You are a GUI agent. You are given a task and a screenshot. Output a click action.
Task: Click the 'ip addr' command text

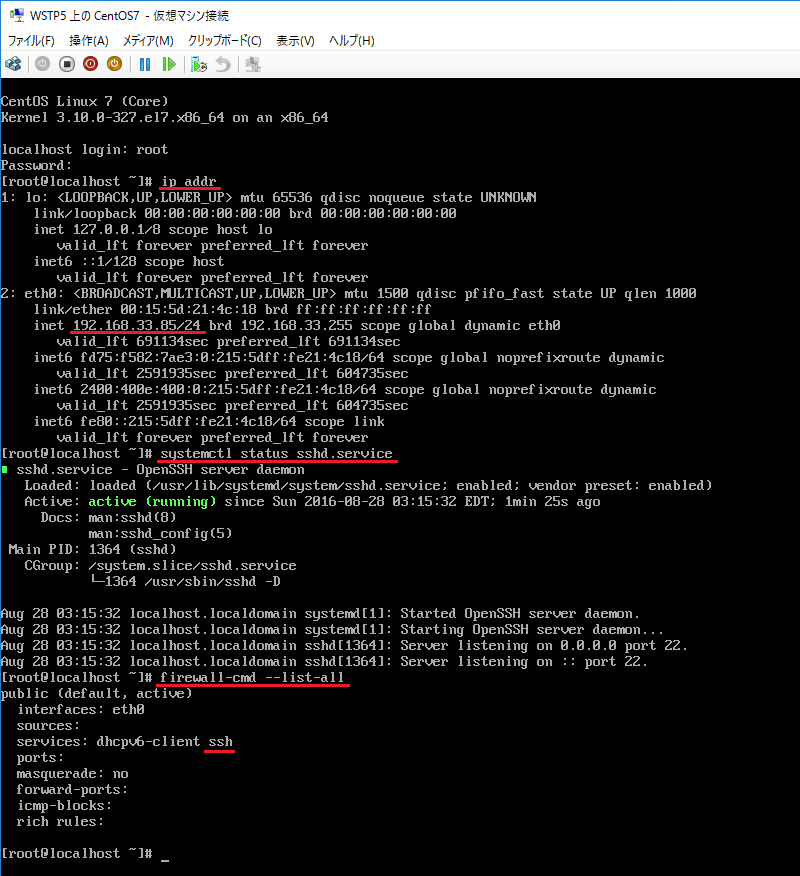(x=189, y=182)
